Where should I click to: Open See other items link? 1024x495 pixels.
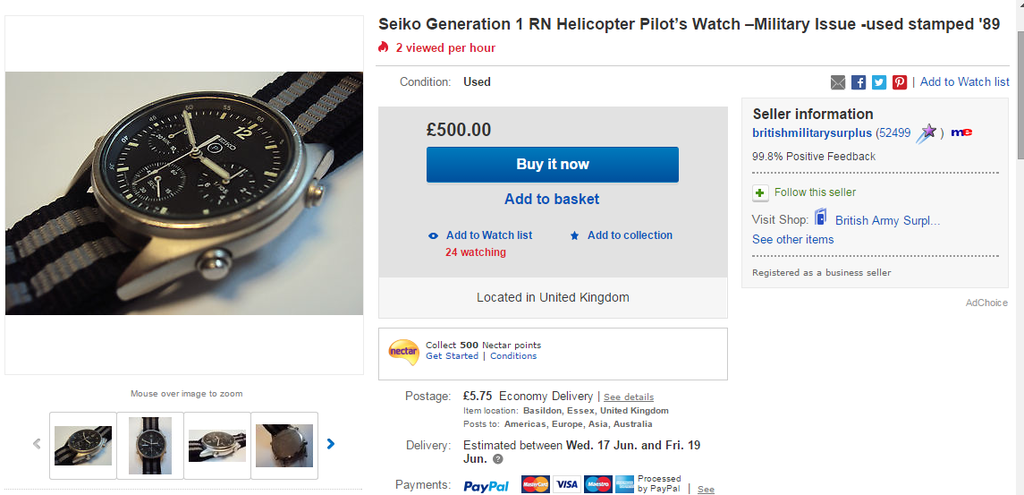[793, 239]
